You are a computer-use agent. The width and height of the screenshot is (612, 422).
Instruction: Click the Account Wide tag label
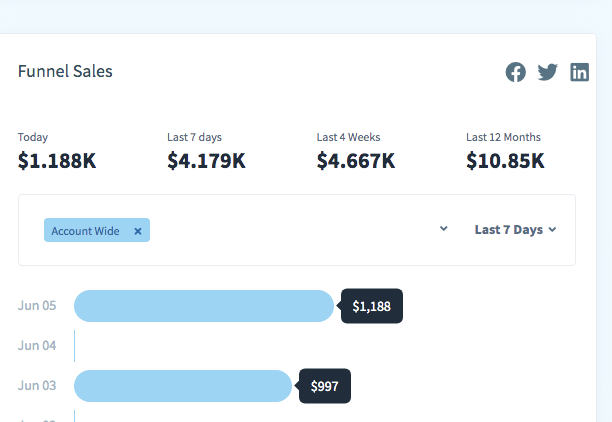click(85, 231)
